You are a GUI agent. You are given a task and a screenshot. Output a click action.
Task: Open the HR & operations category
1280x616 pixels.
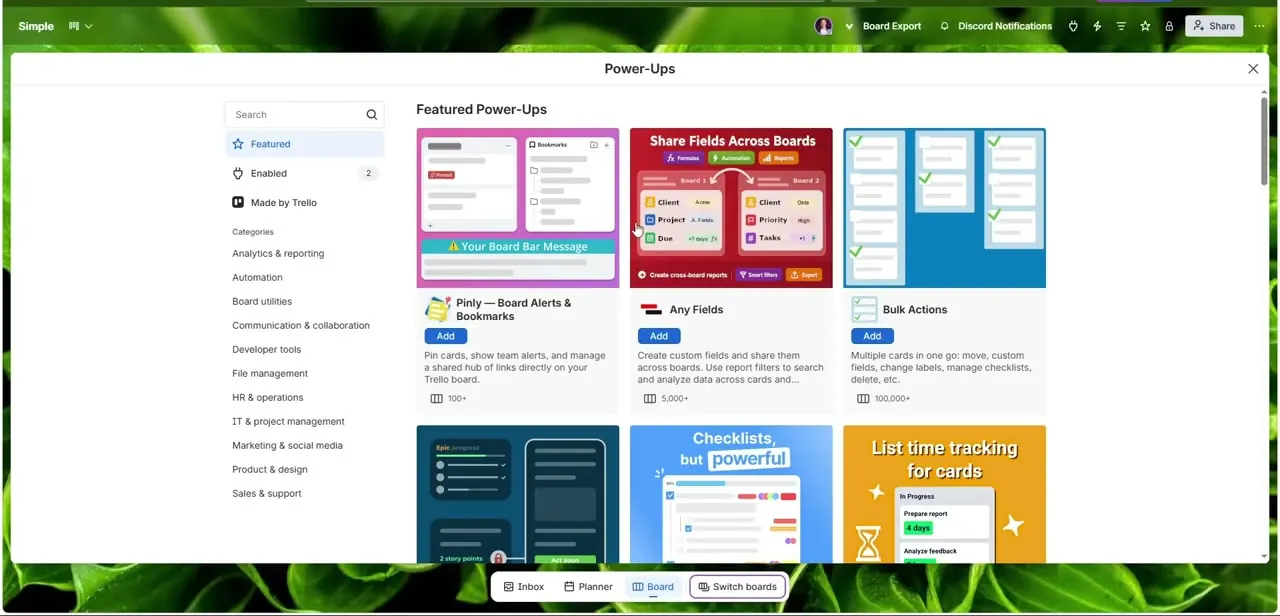(x=267, y=397)
